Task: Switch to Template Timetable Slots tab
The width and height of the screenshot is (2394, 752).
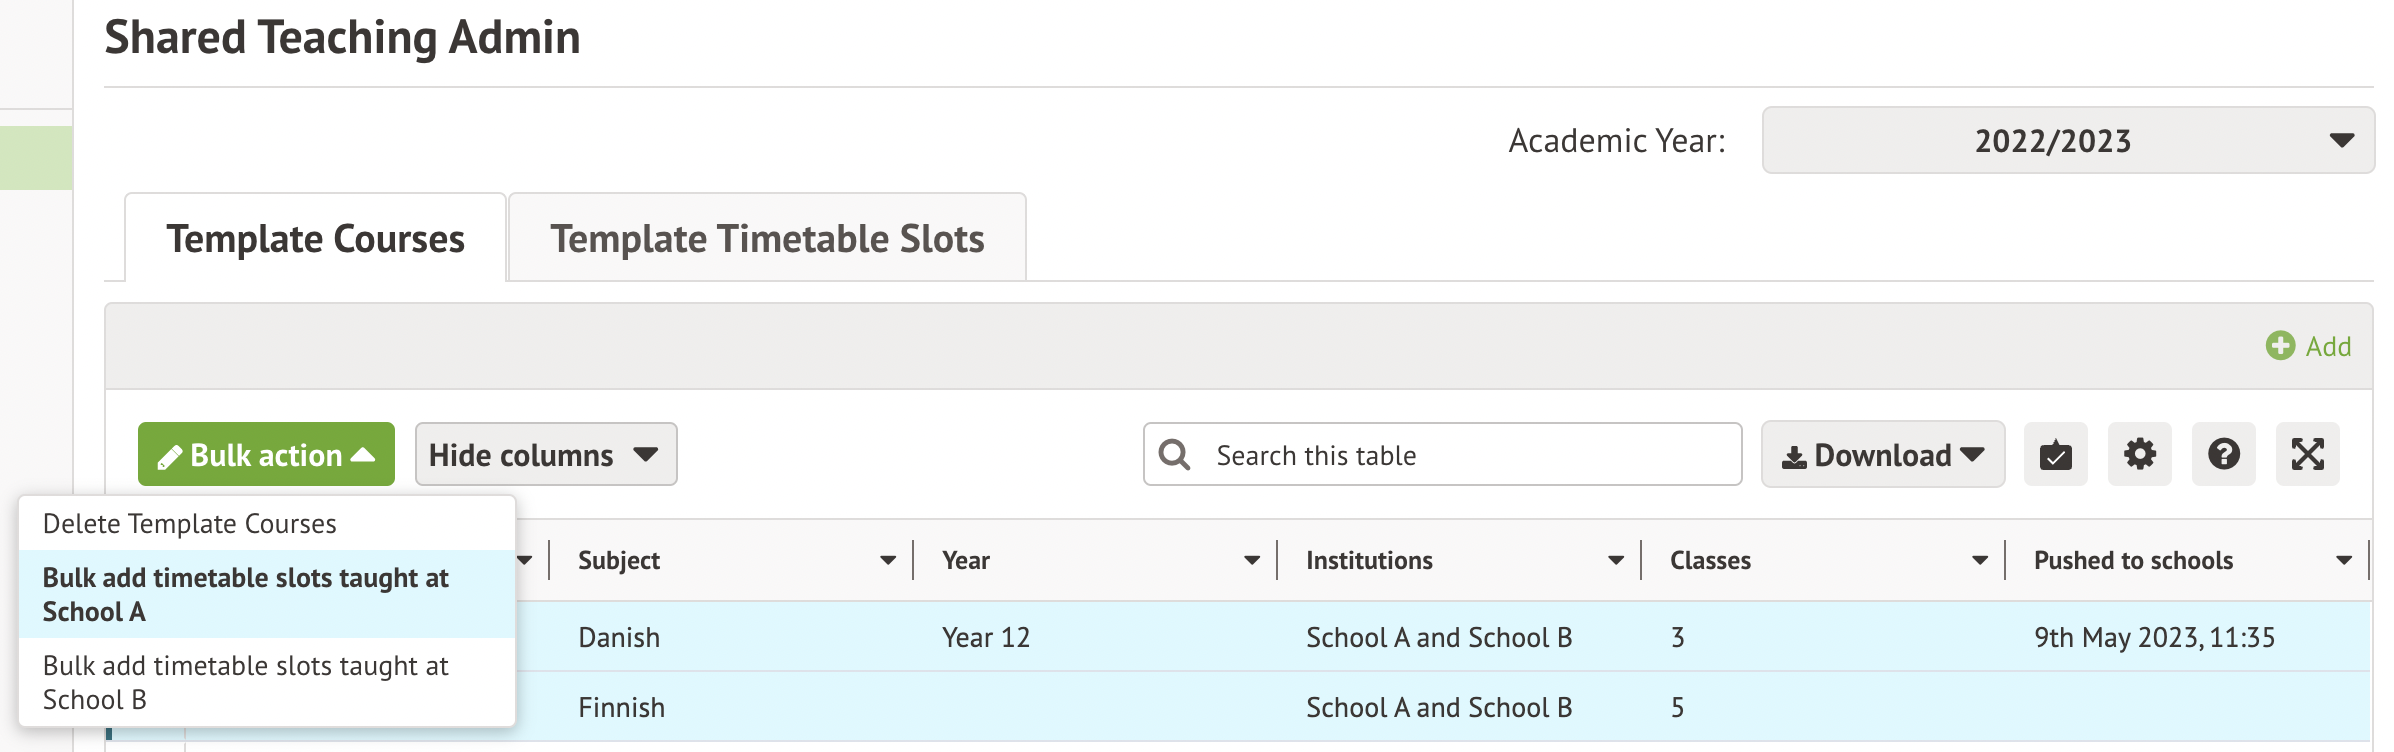Action: pyautogui.click(x=767, y=239)
